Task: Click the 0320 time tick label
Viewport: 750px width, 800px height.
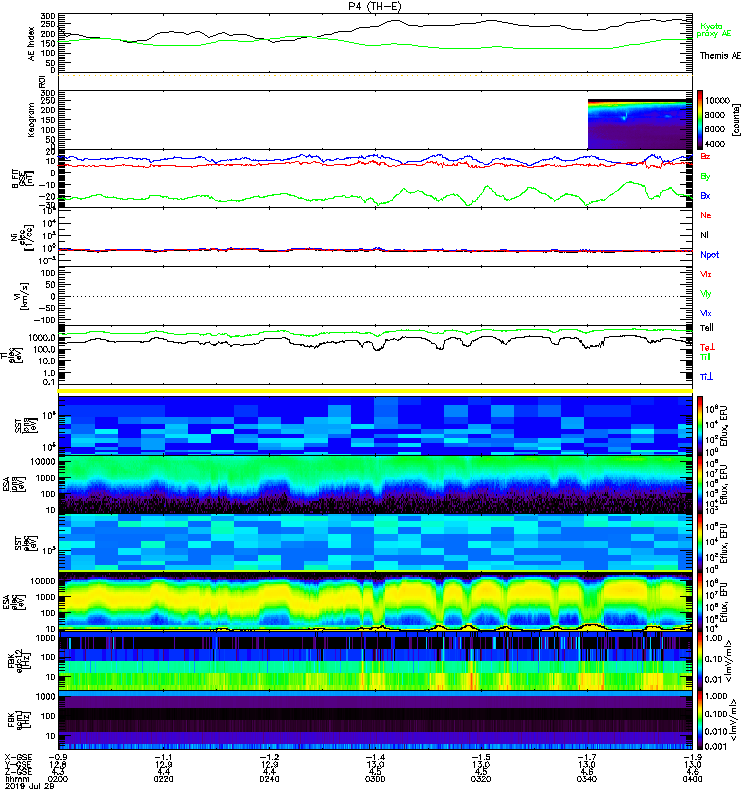Action: 481,779
